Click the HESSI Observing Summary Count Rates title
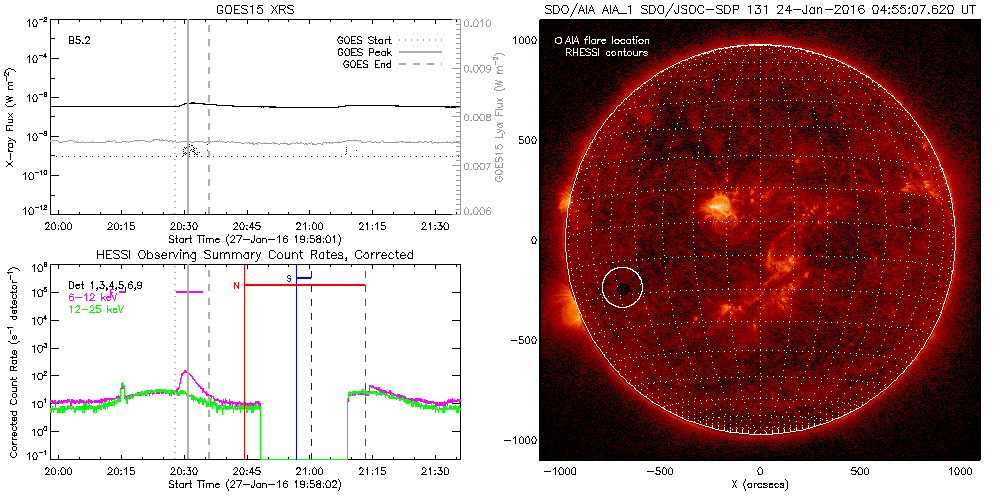Screen dimensions: 1000x500 click(255, 254)
